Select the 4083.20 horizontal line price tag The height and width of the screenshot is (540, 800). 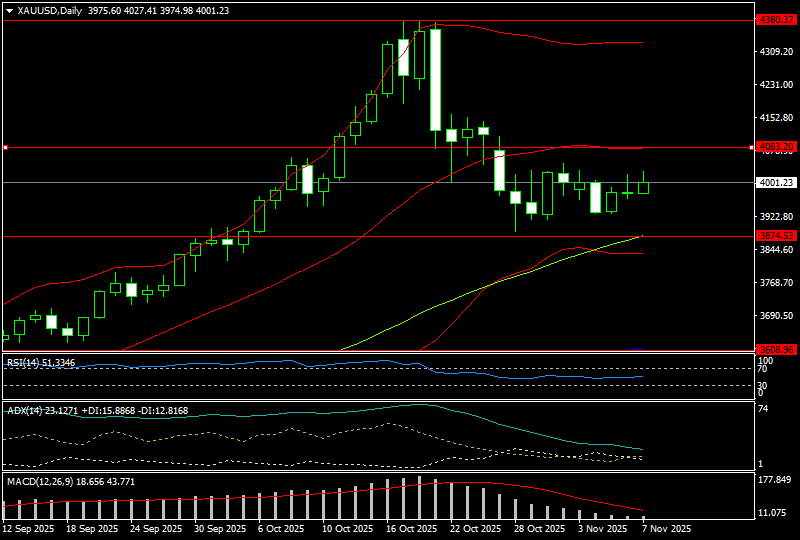[776, 147]
